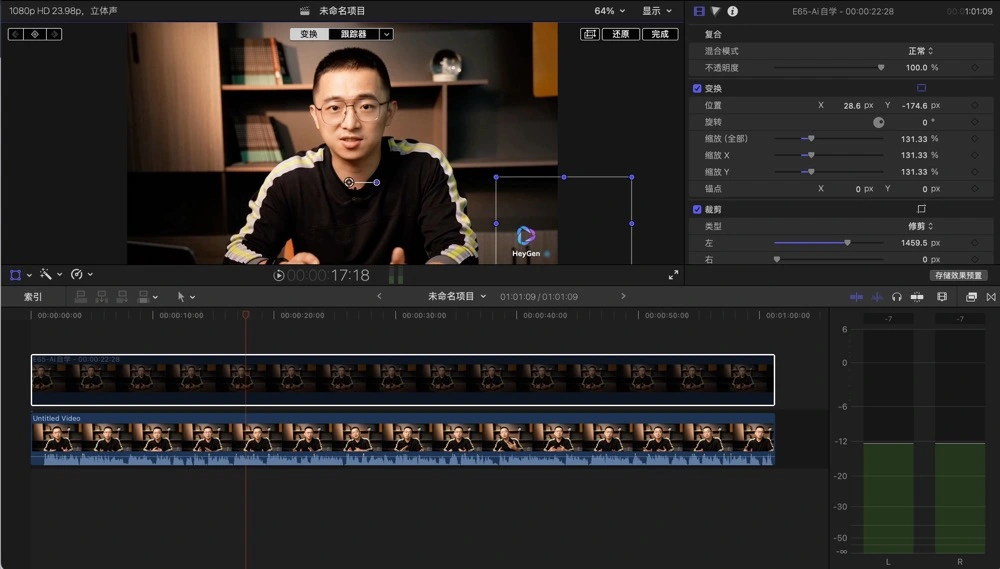Screen dimensions: 1000x569
Task: Open the video inspector tab icon
Action: click(699, 11)
